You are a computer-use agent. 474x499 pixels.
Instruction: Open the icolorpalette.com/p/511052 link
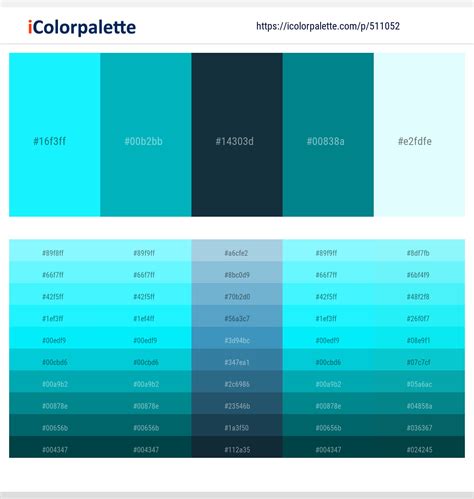click(328, 26)
